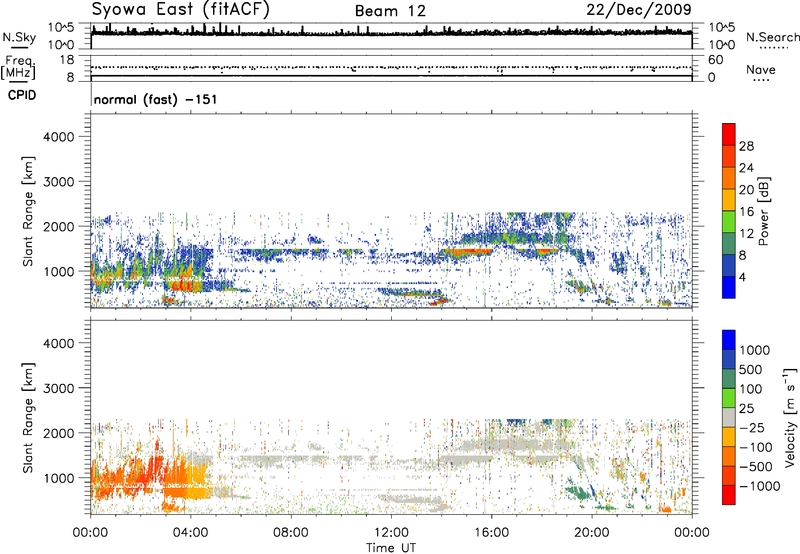Viewport: 800px width, 554px height.
Task: Click the "4000" tick of the power panel
Action: tap(59, 137)
